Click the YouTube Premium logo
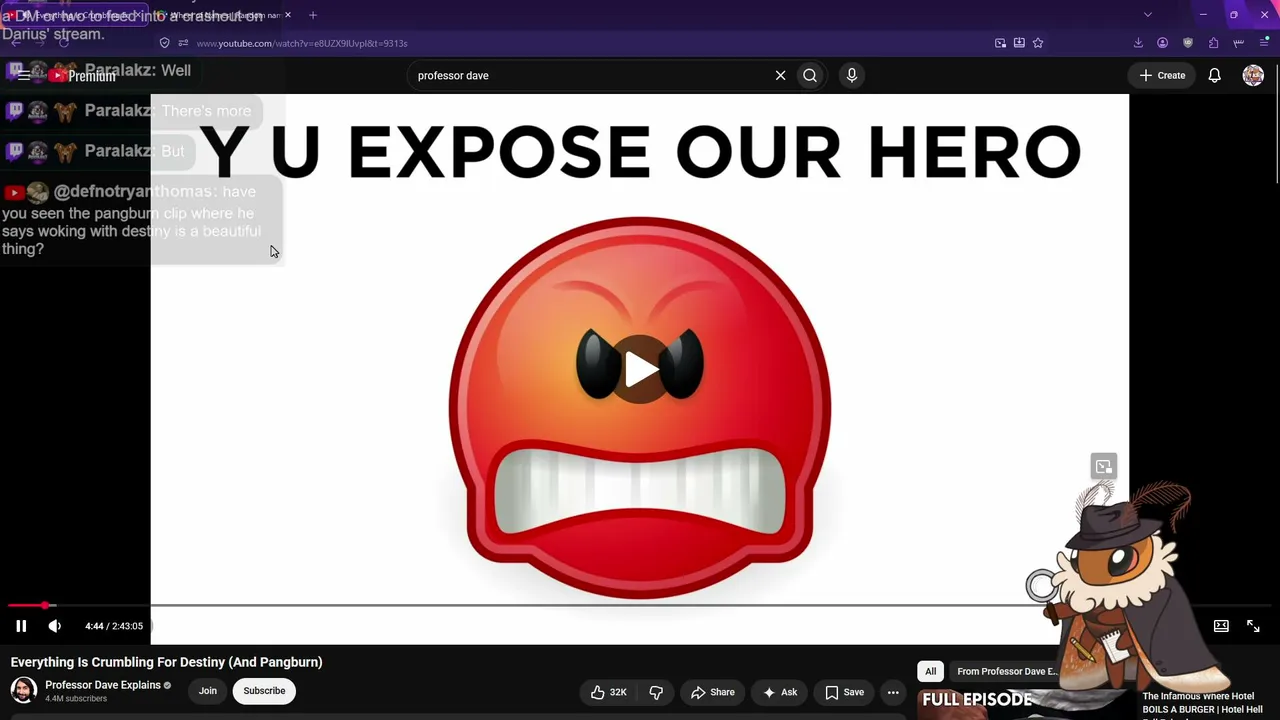 [84, 76]
